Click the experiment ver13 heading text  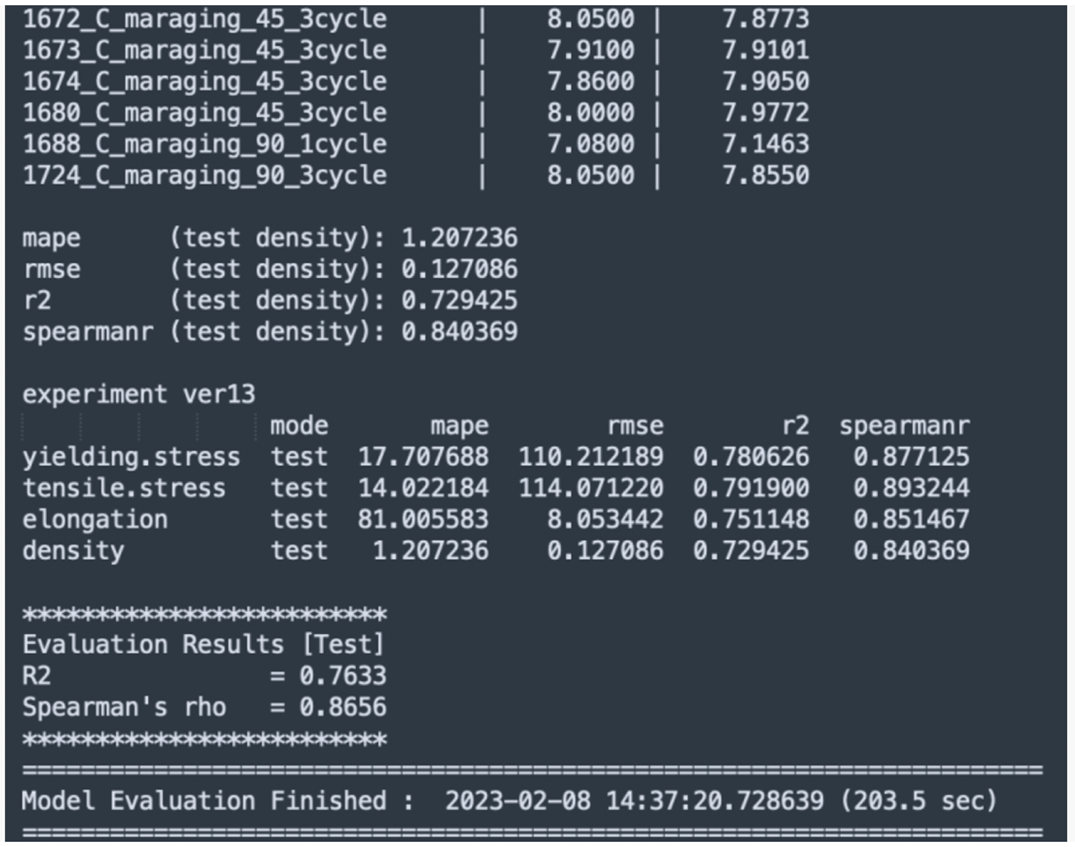(x=138, y=395)
